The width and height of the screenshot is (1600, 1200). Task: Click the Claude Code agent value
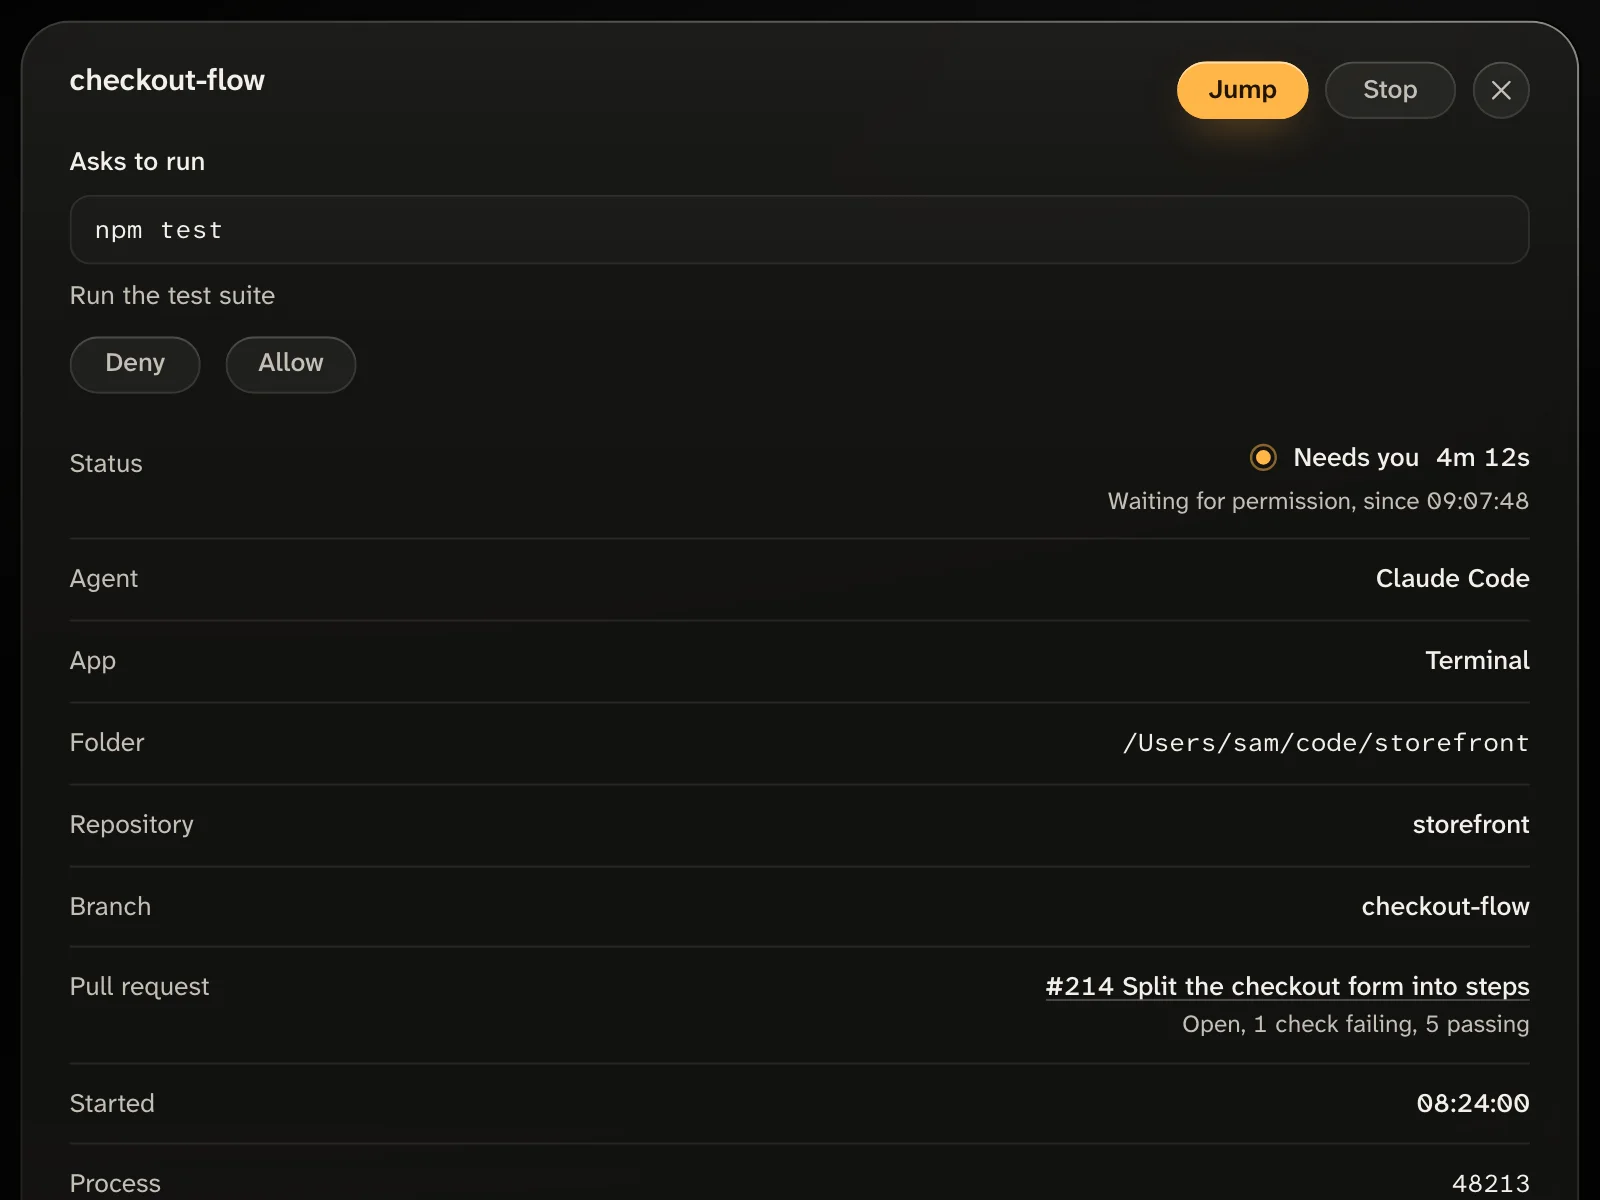click(x=1452, y=578)
